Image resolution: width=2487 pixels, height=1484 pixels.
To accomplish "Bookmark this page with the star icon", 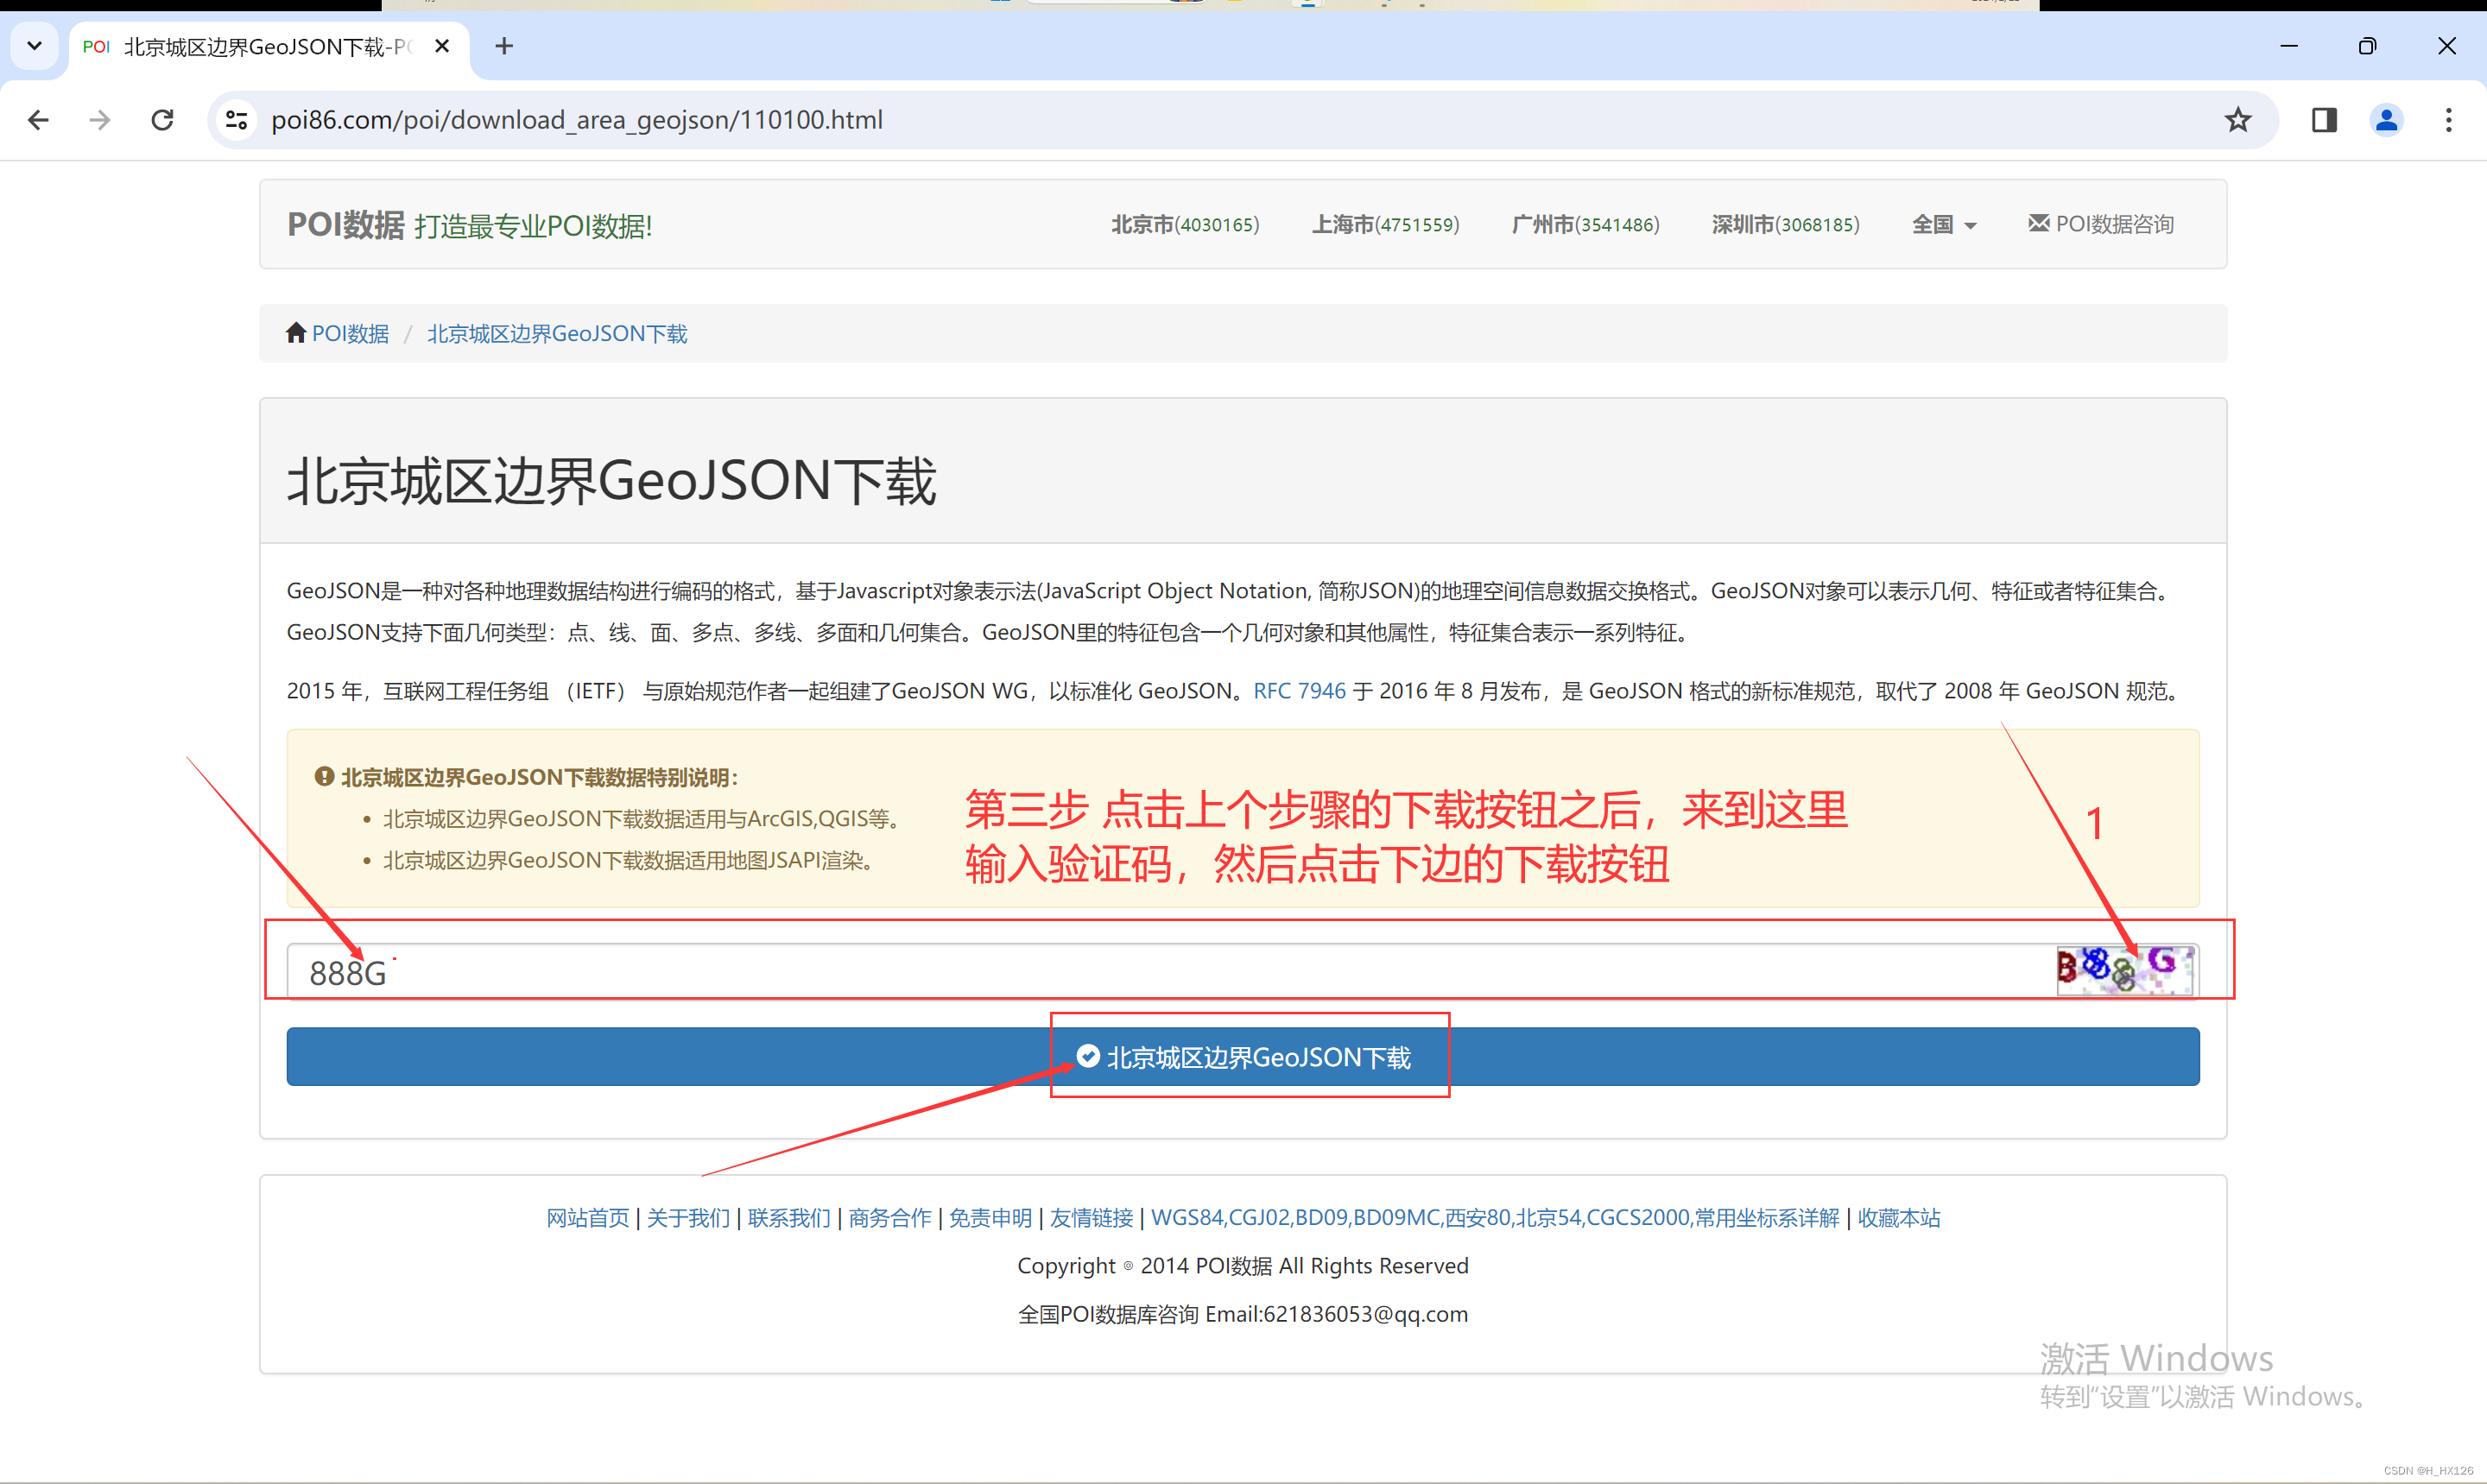I will pos(2237,120).
